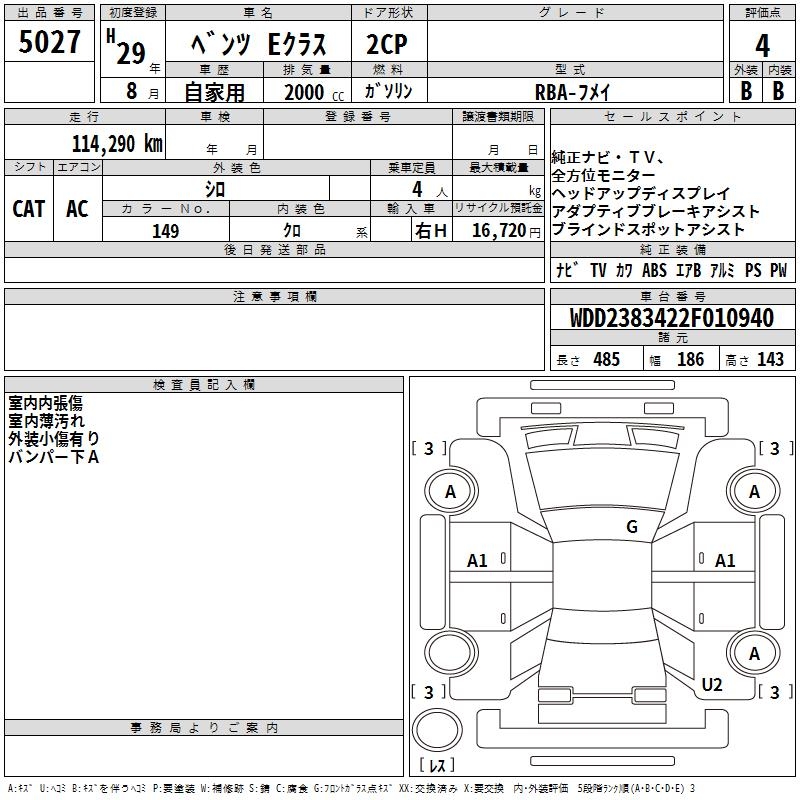This screenshot has width=800, height=800.
Task: Select the color number 149
Action: click(165, 232)
